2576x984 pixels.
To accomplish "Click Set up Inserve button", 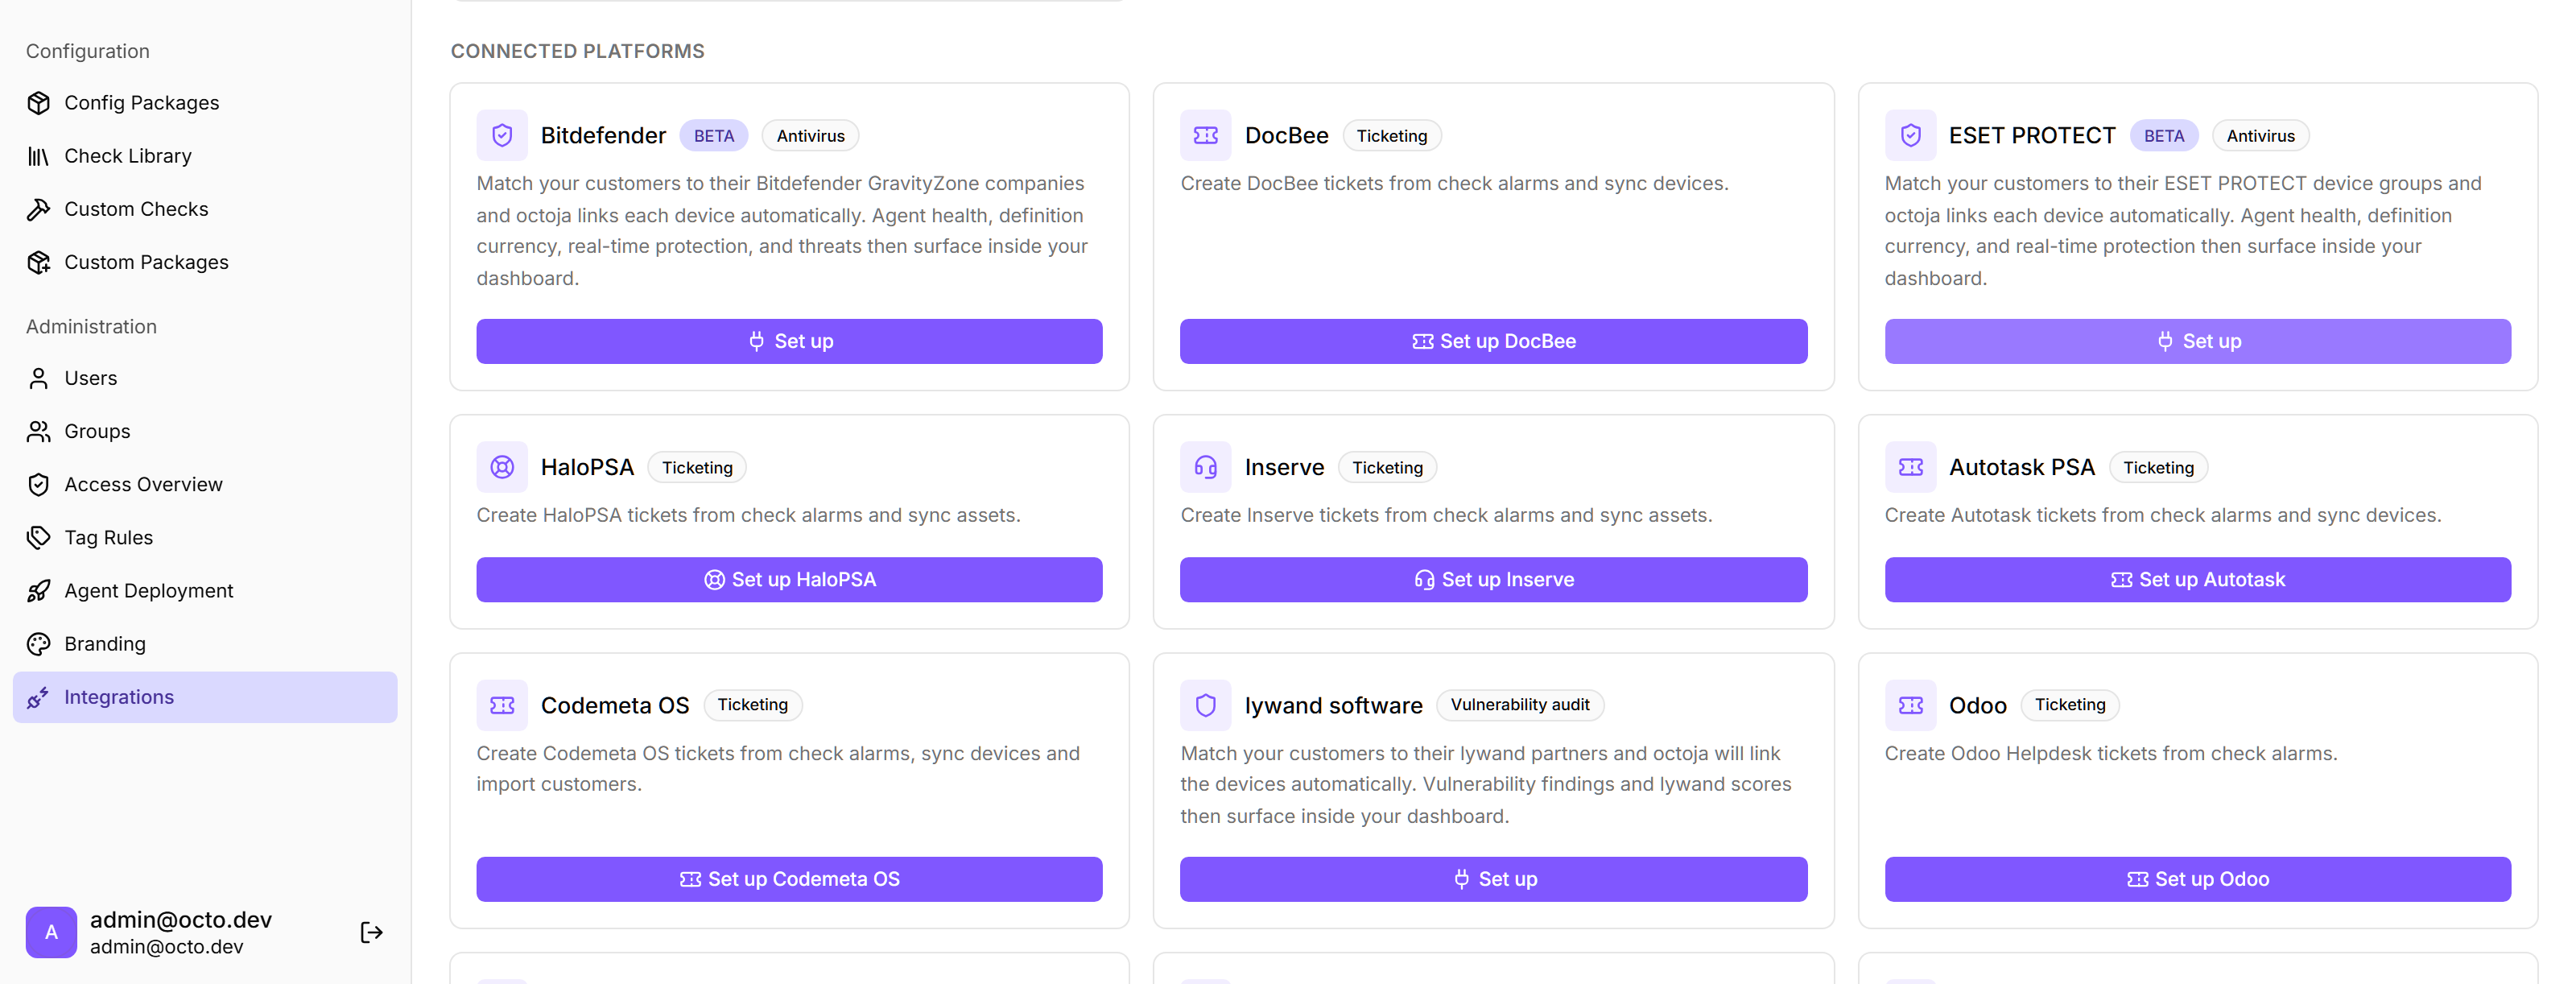I will click(x=1493, y=579).
